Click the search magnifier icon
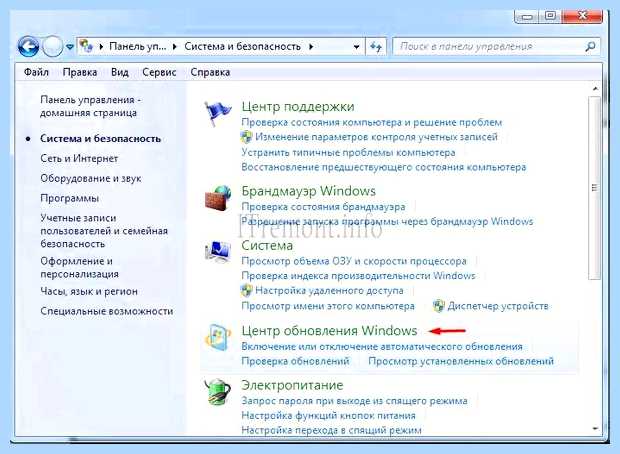 coord(590,47)
